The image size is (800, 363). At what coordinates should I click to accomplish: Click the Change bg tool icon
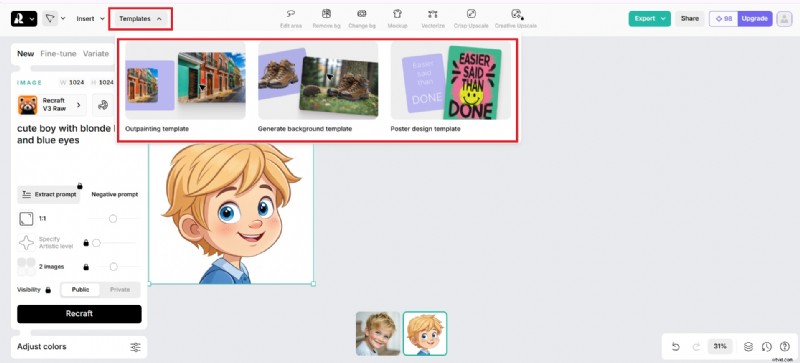tap(362, 14)
